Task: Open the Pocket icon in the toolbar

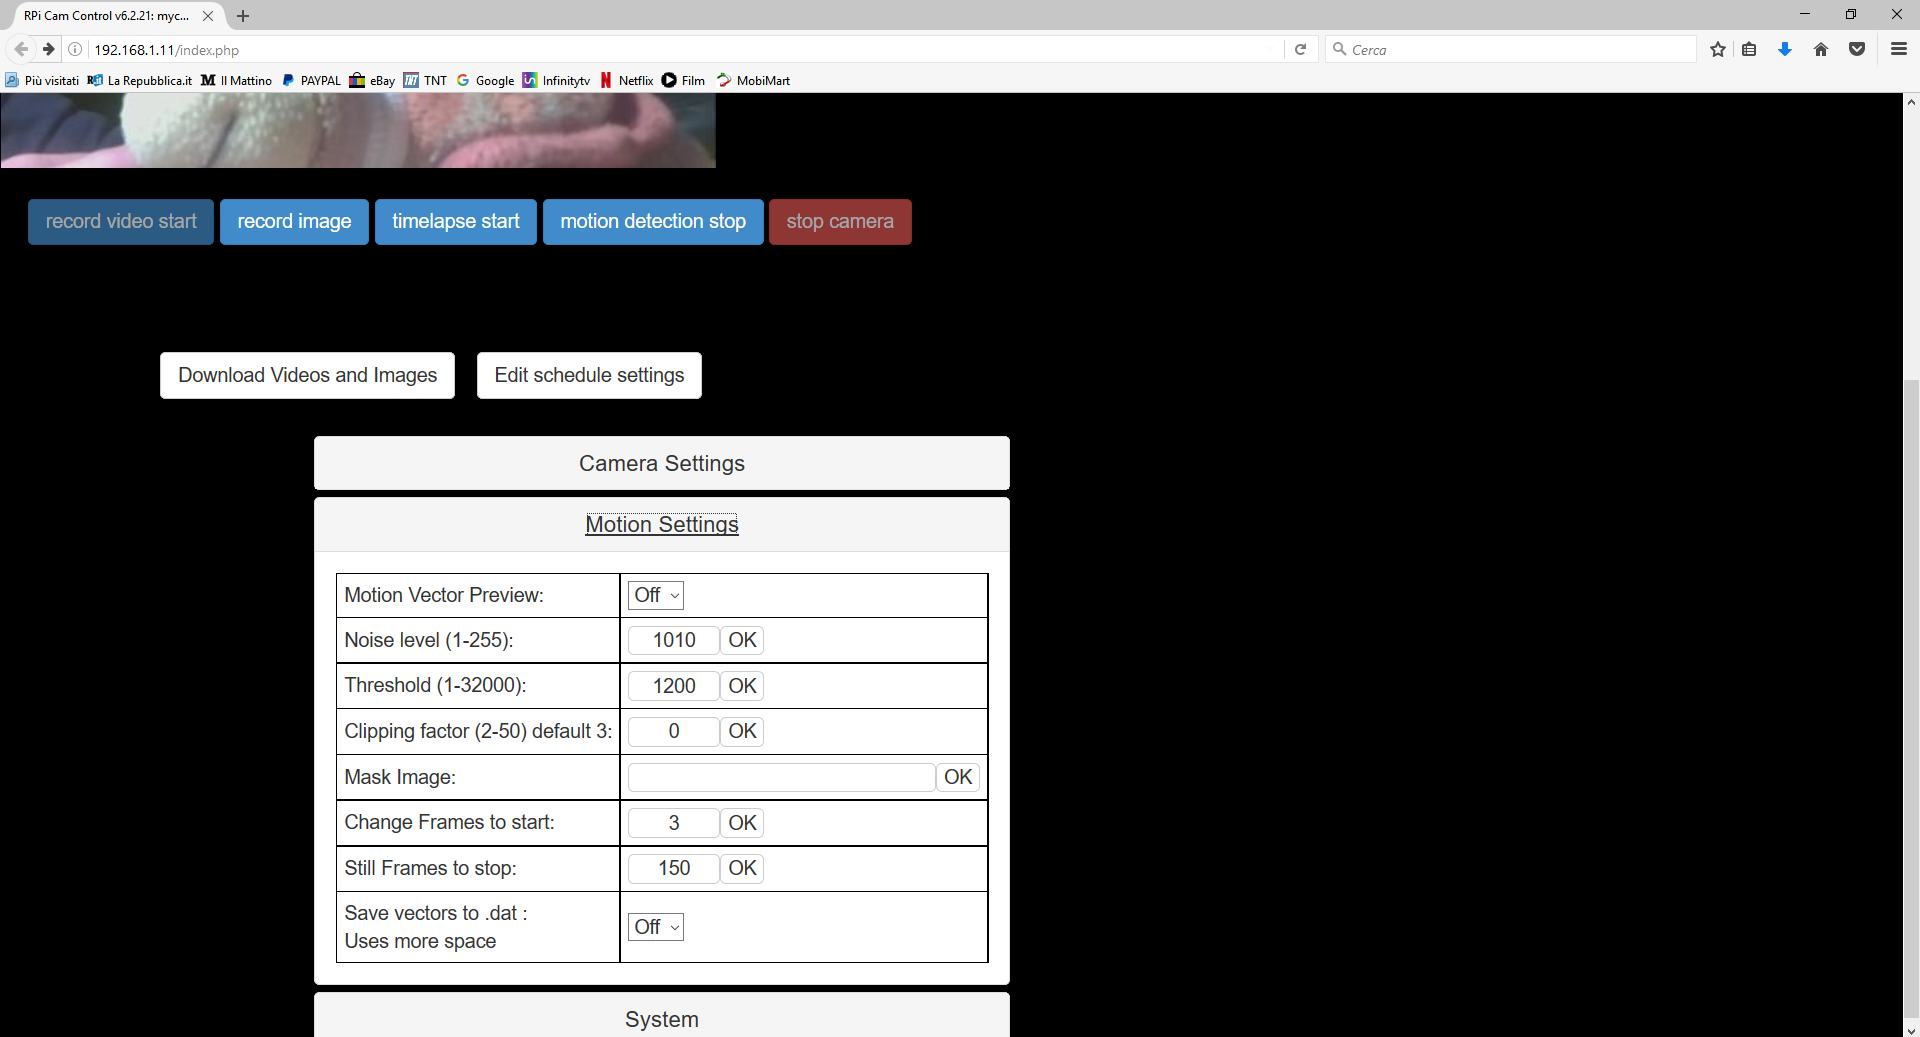Action: [x=1857, y=49]
